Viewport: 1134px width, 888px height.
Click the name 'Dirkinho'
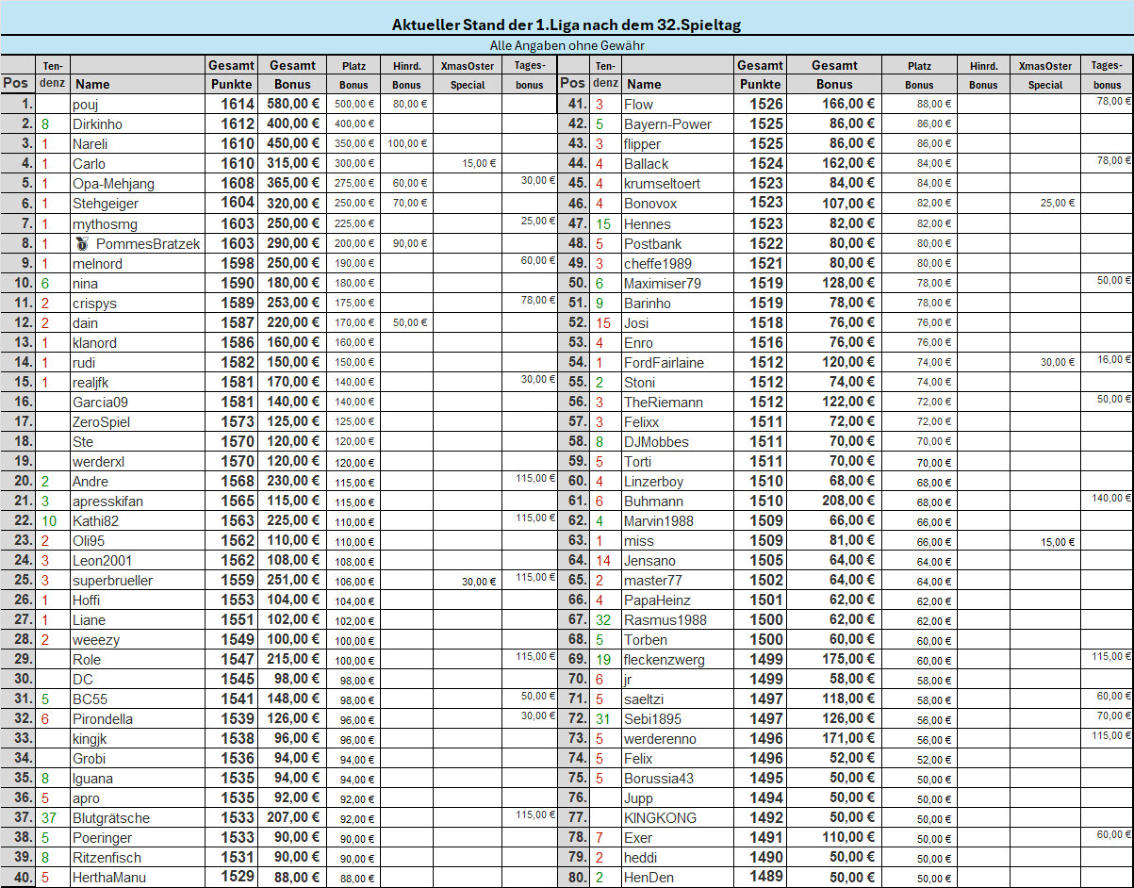point(97,124)
